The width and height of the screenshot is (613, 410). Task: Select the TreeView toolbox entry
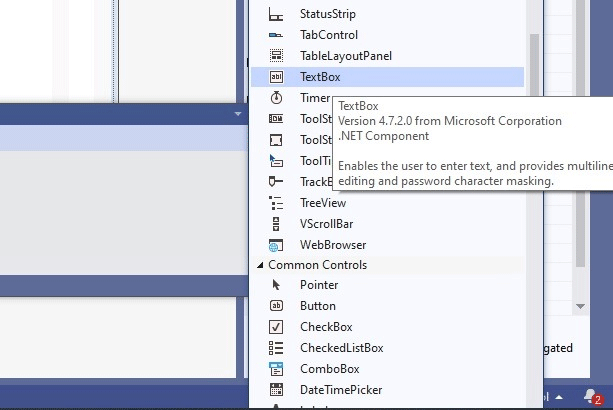tap(322, 203)
